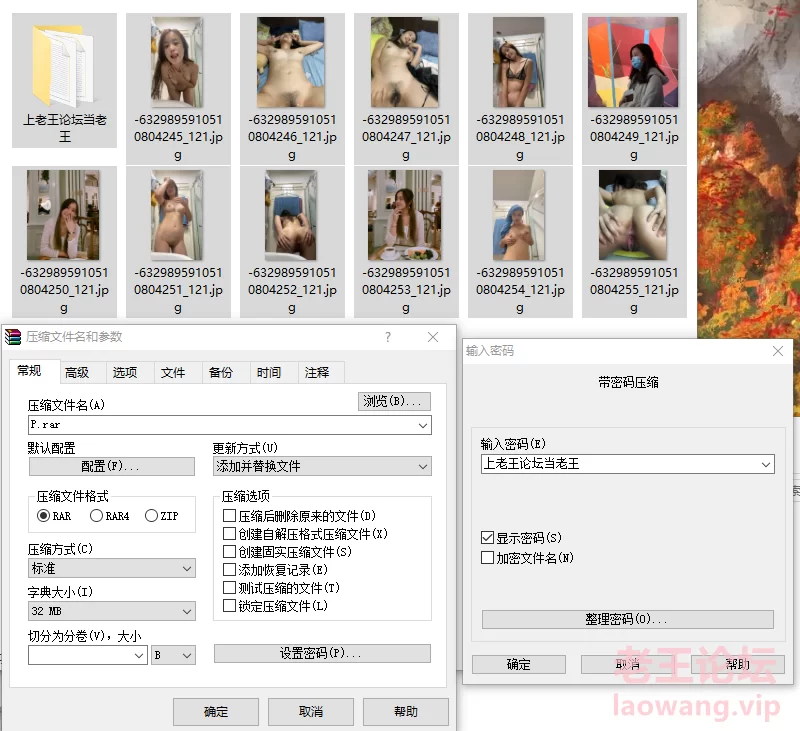800x731 pixels.
Task: Click 整理密码(O)... in the password dialog
Action: pyautogui.click(x=628, y=619)
